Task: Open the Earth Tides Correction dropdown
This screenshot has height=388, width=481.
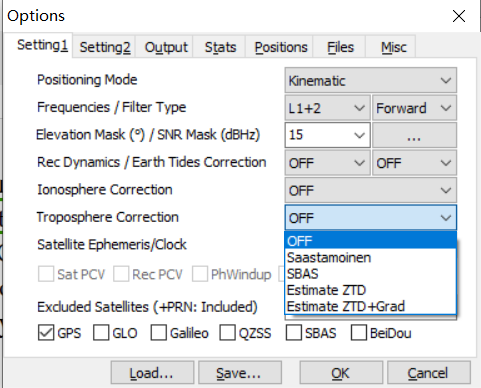Action: [x=414, y=163]
